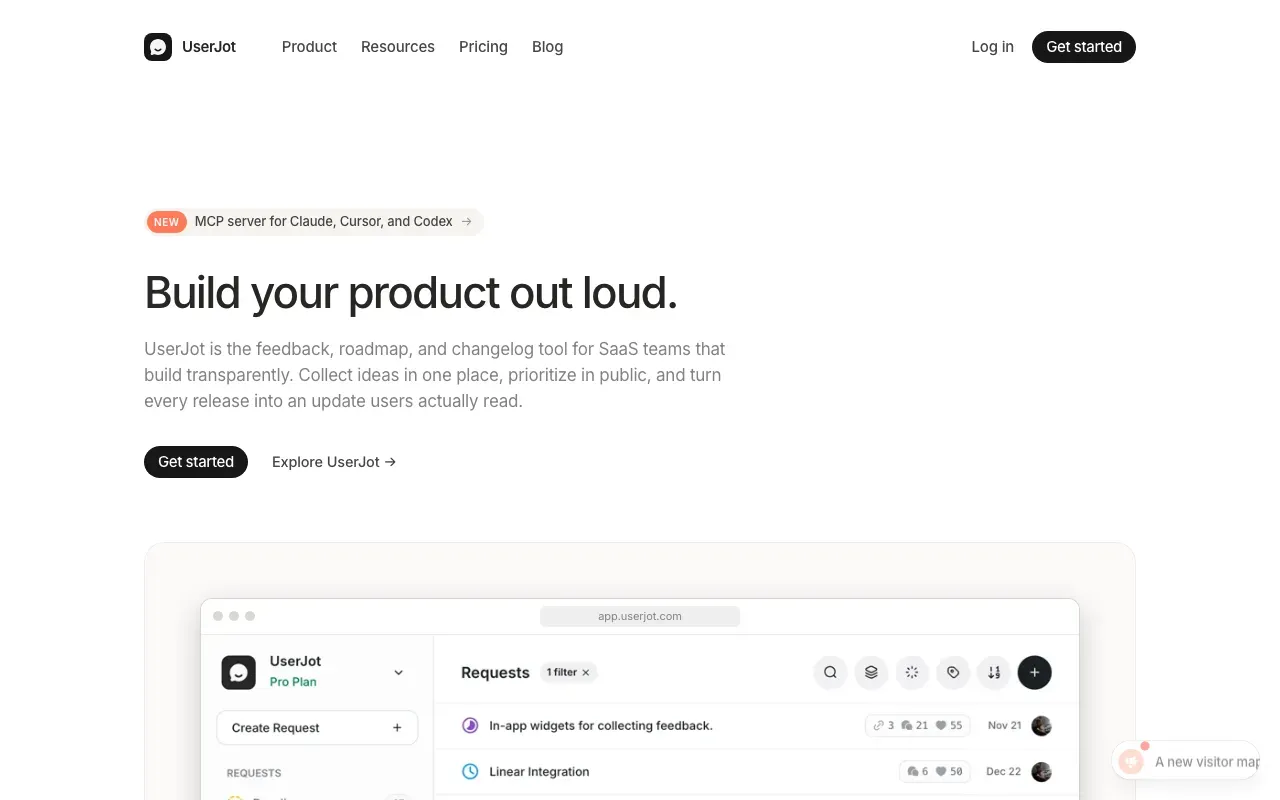Viewport: 1280px width, 800px height.
Task: Click the Nov 21 date
Action: (1005, 726)
